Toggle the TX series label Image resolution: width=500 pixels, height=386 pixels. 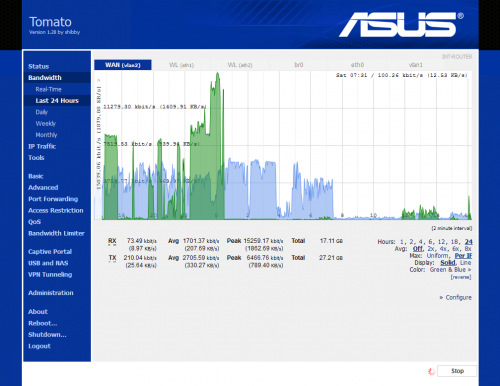(x=112, y=258)
